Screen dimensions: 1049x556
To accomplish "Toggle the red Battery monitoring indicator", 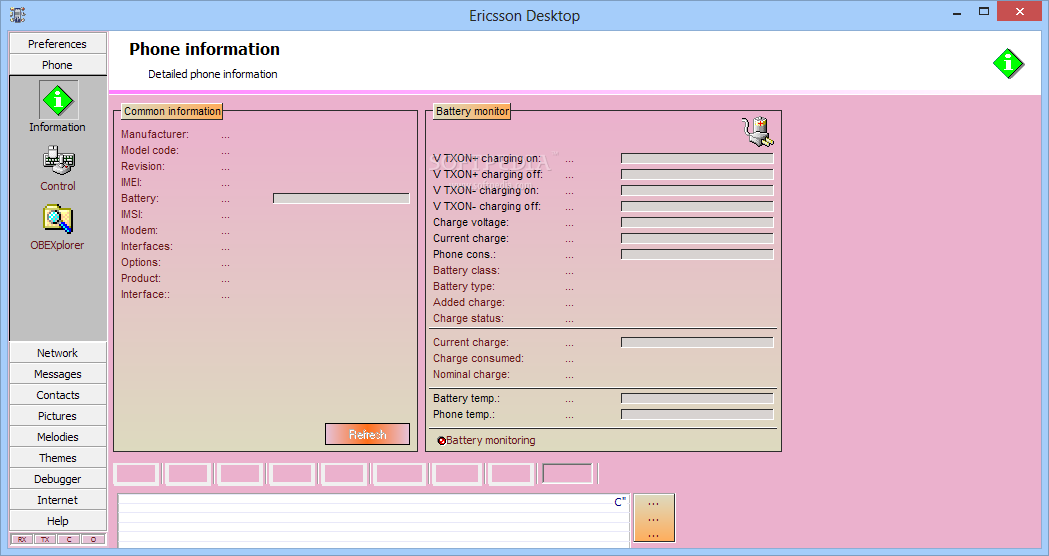I will click(x=442, y=440).
